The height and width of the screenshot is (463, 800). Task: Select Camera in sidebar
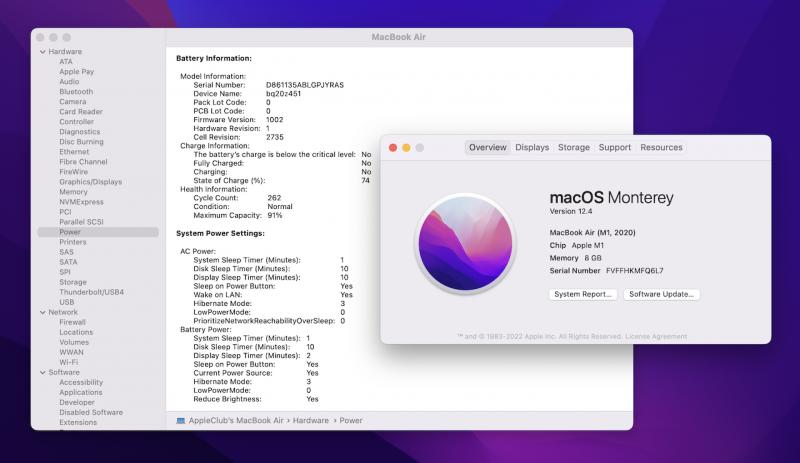(x=72, y=102)
